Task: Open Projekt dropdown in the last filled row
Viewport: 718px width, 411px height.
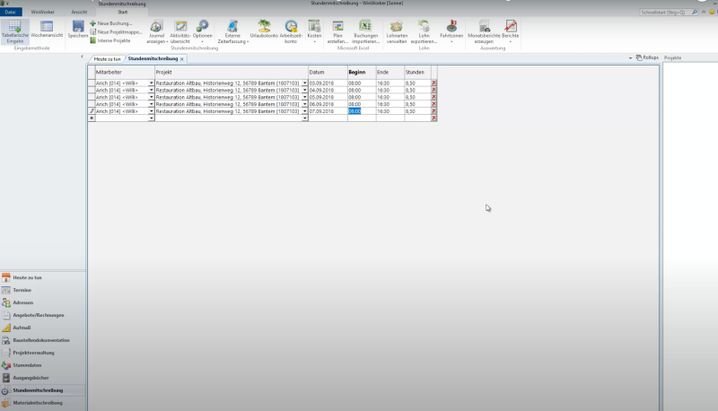Action: (x=305, y=111)
